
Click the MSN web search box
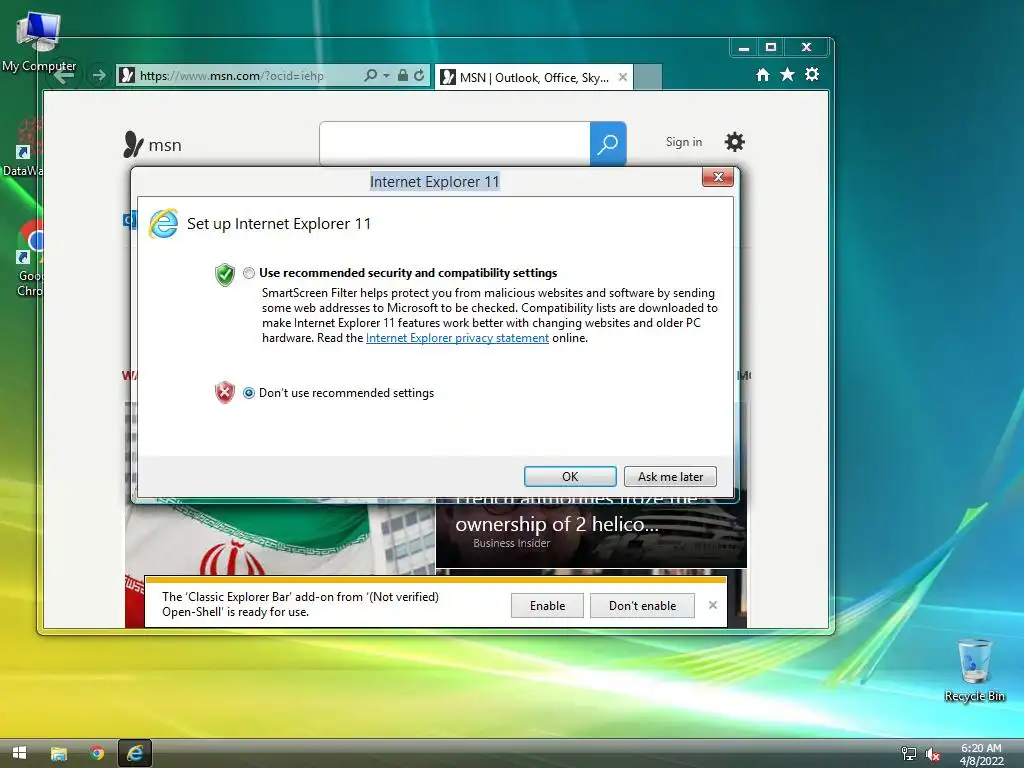coord(455,144)
